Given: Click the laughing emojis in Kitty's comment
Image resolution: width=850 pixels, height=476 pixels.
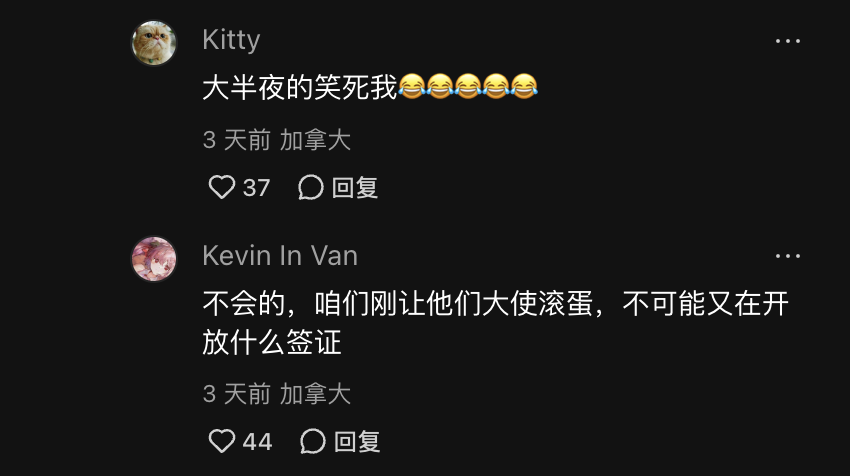Looking at the screenshot, I should coord(468,86).
